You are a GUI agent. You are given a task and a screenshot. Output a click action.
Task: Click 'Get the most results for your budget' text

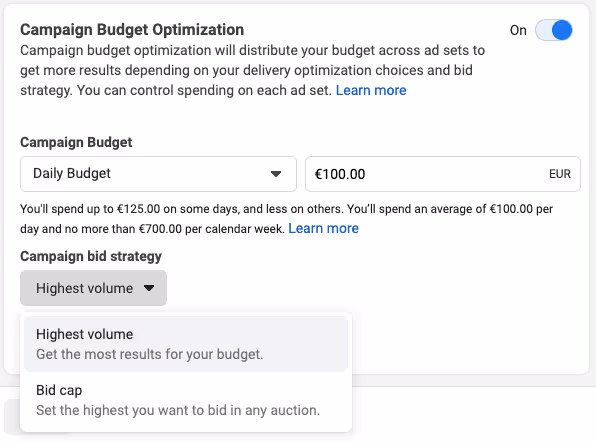point(149,354)
